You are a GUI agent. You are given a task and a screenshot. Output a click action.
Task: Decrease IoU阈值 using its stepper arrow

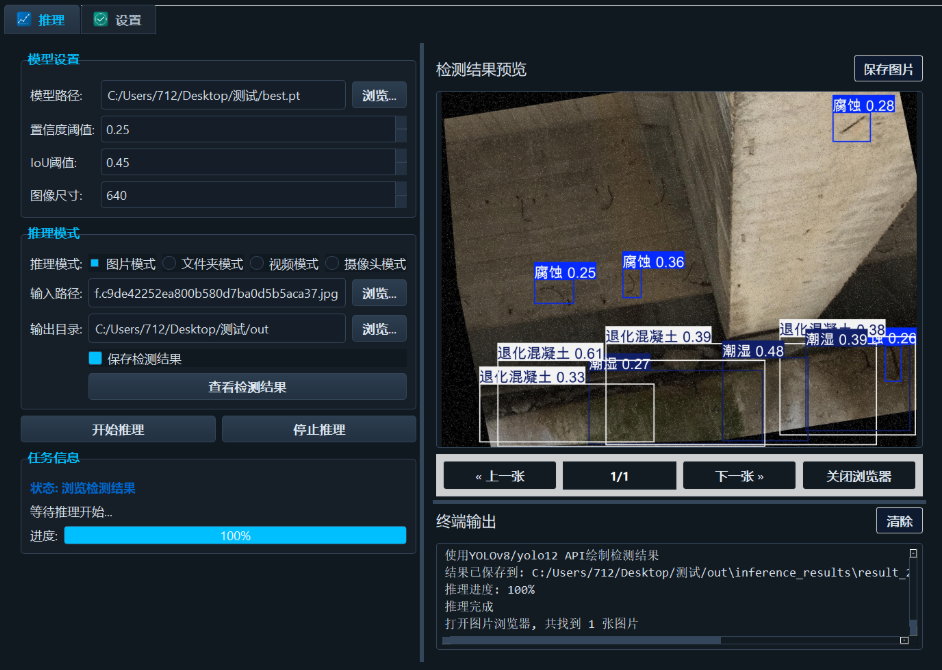point(401,168)
